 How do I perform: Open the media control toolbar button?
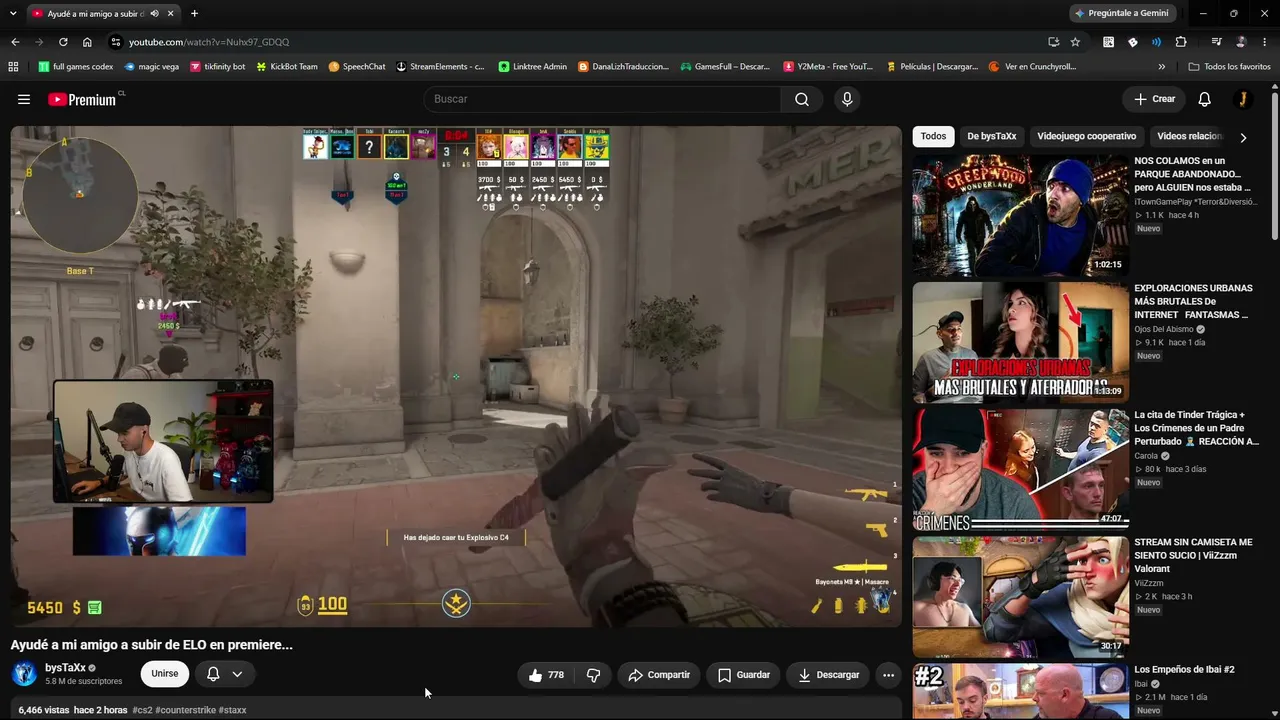pos(1216,42)
